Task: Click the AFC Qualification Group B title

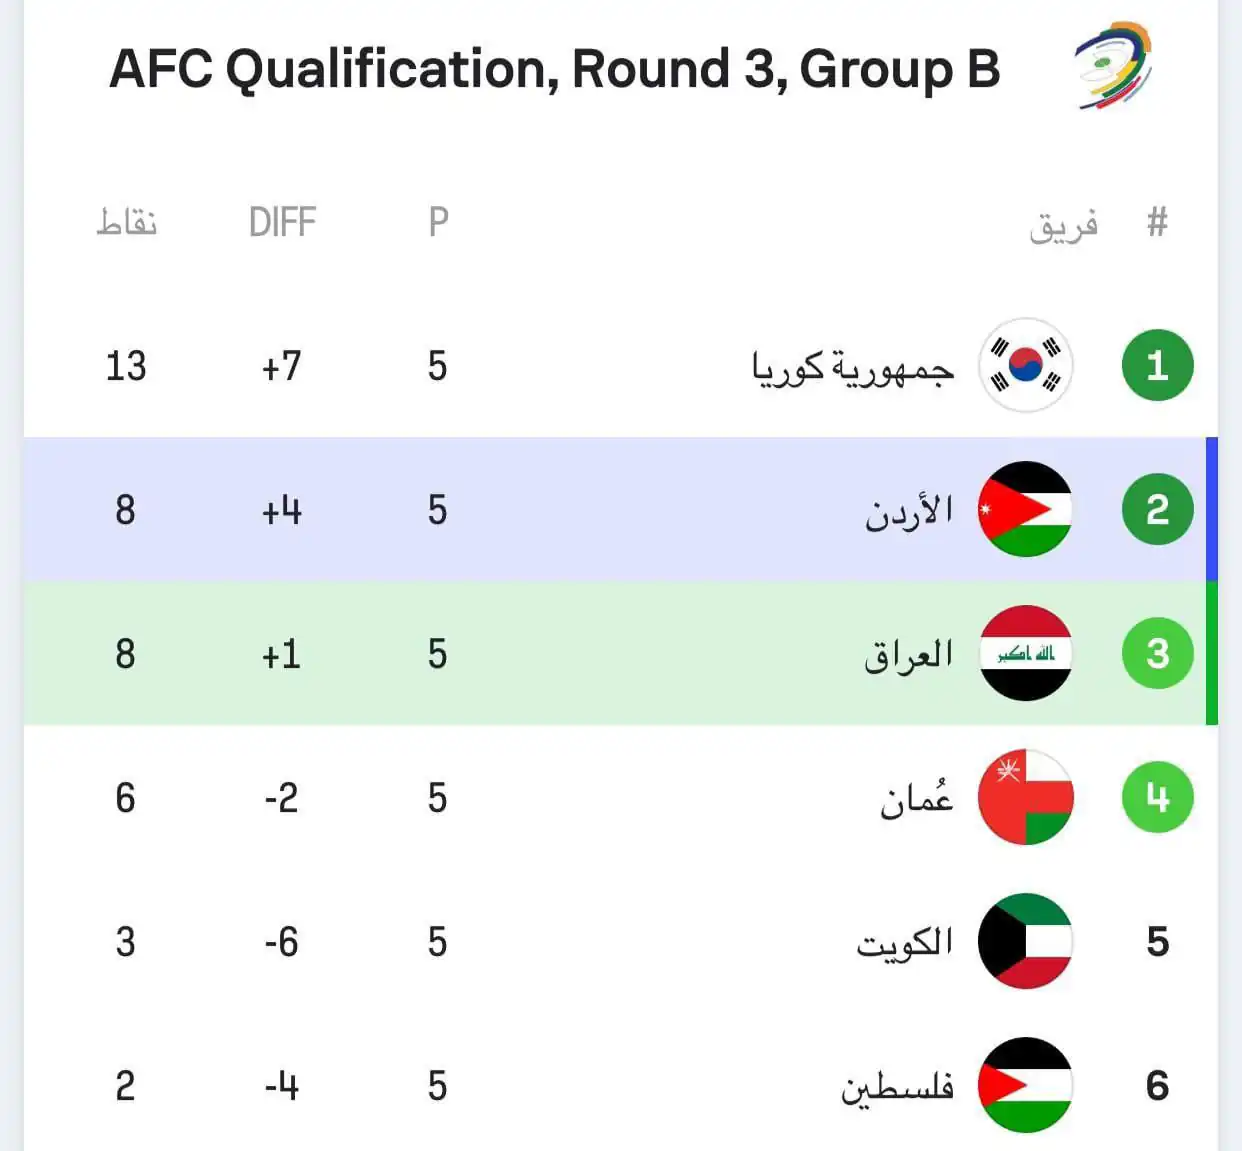Action: click(555, 70)
